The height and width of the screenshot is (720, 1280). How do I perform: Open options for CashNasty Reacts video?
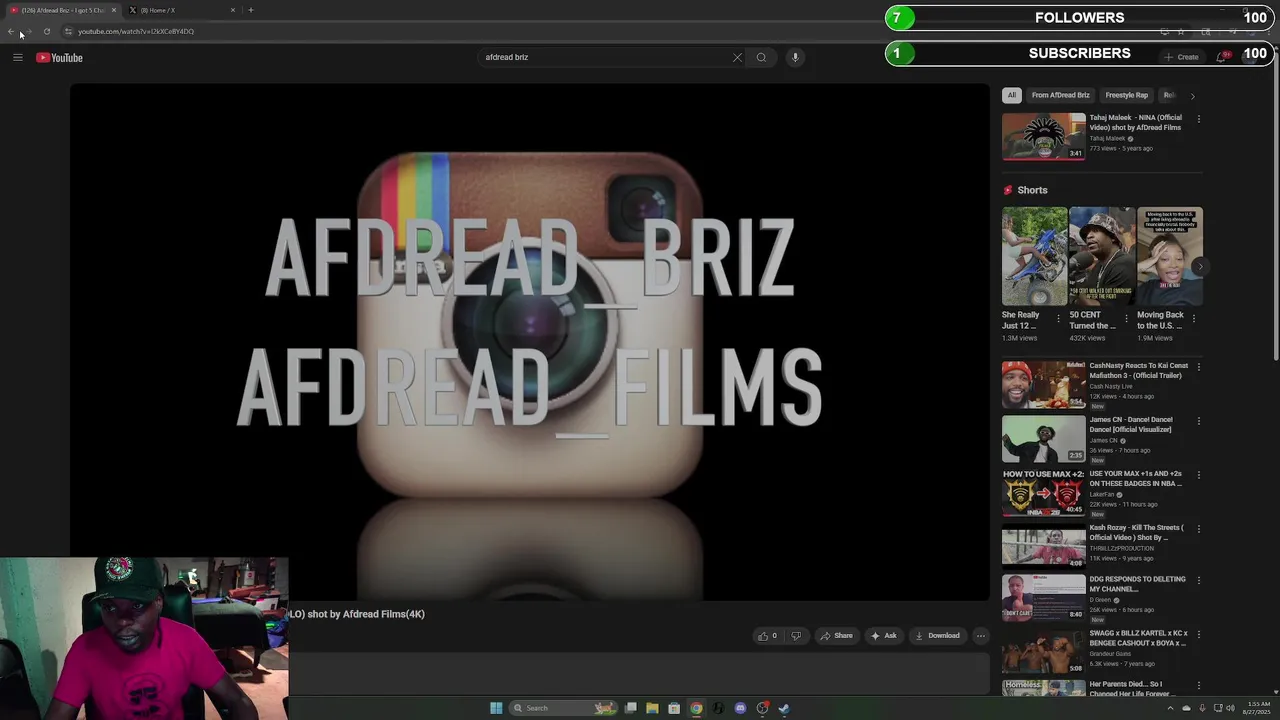tap(1198, 367)
